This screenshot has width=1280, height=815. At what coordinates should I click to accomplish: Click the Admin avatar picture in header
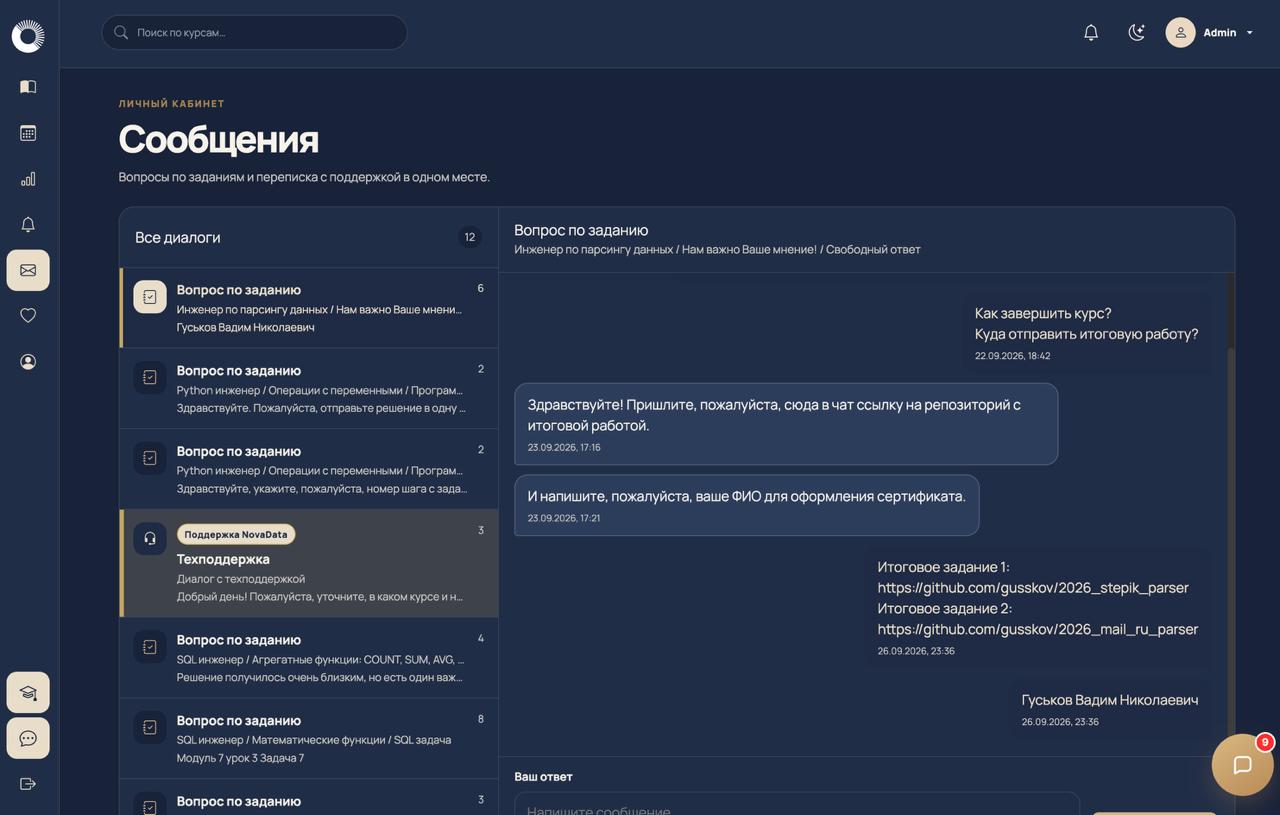tap(1180, 33)
